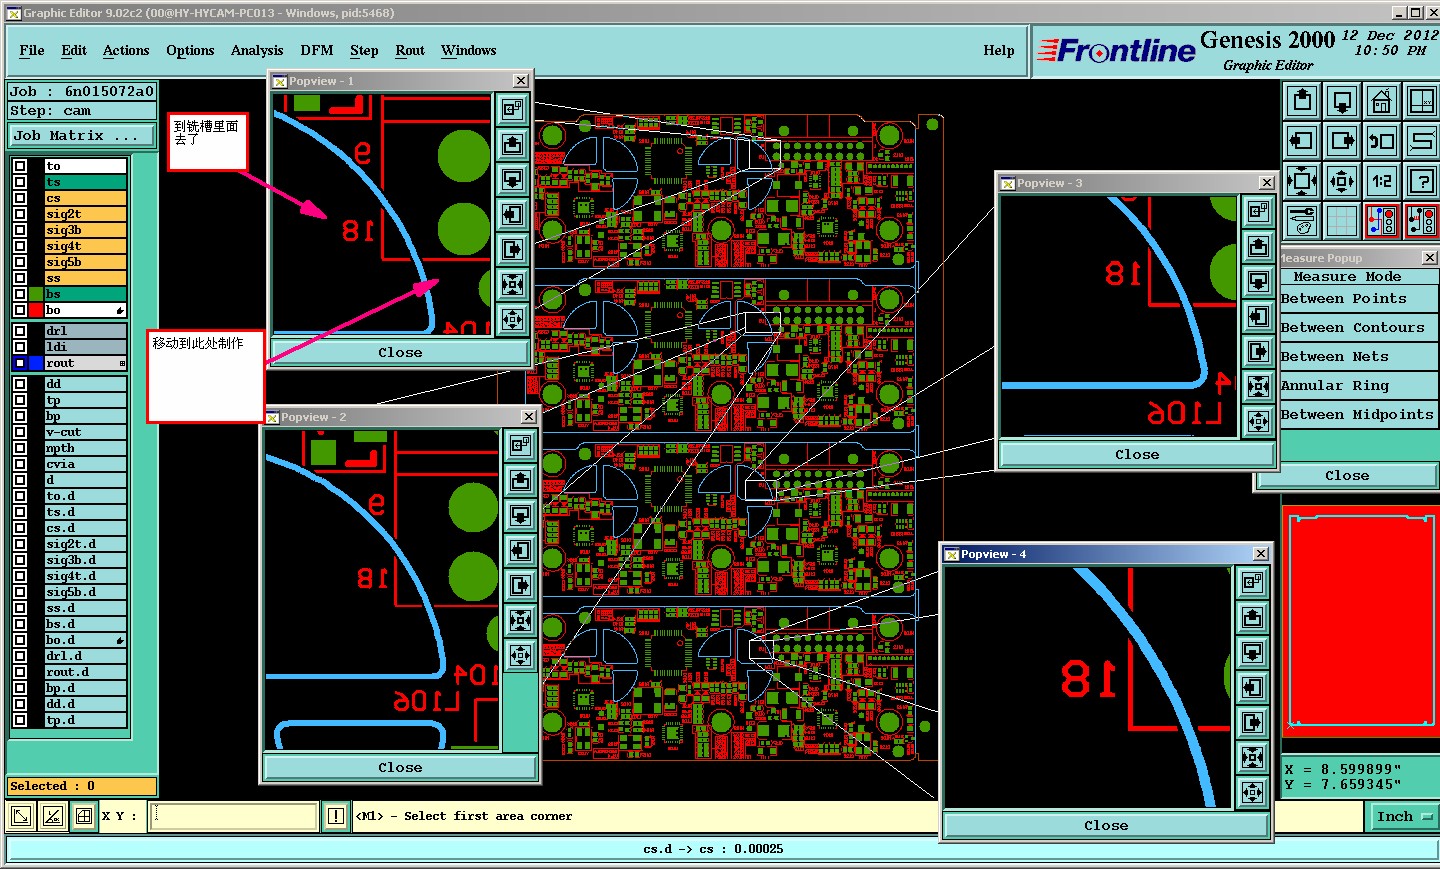Image resolution: width=1440 pixels, height=869 pixels.
Task: Open the Analysis menu
Action: coord(257,50)
